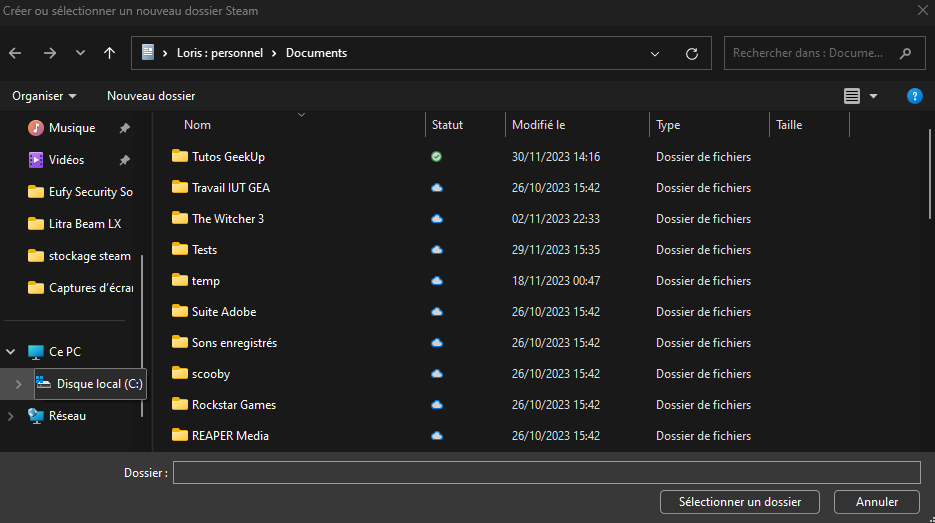Unpin Musique using its pin icon
The width and height of the screenshot is (935, 523).
(125, 128)
